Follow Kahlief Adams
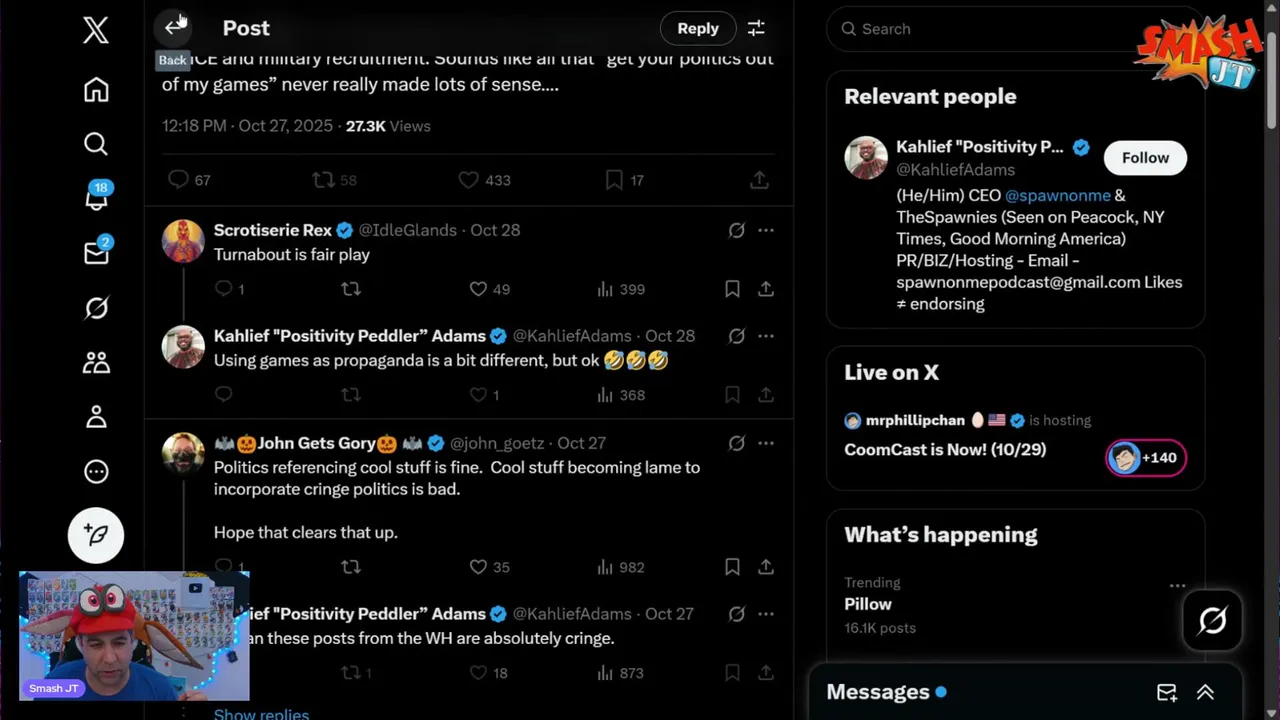This screenshot has height=720, width=1280. click(1145, 158)
